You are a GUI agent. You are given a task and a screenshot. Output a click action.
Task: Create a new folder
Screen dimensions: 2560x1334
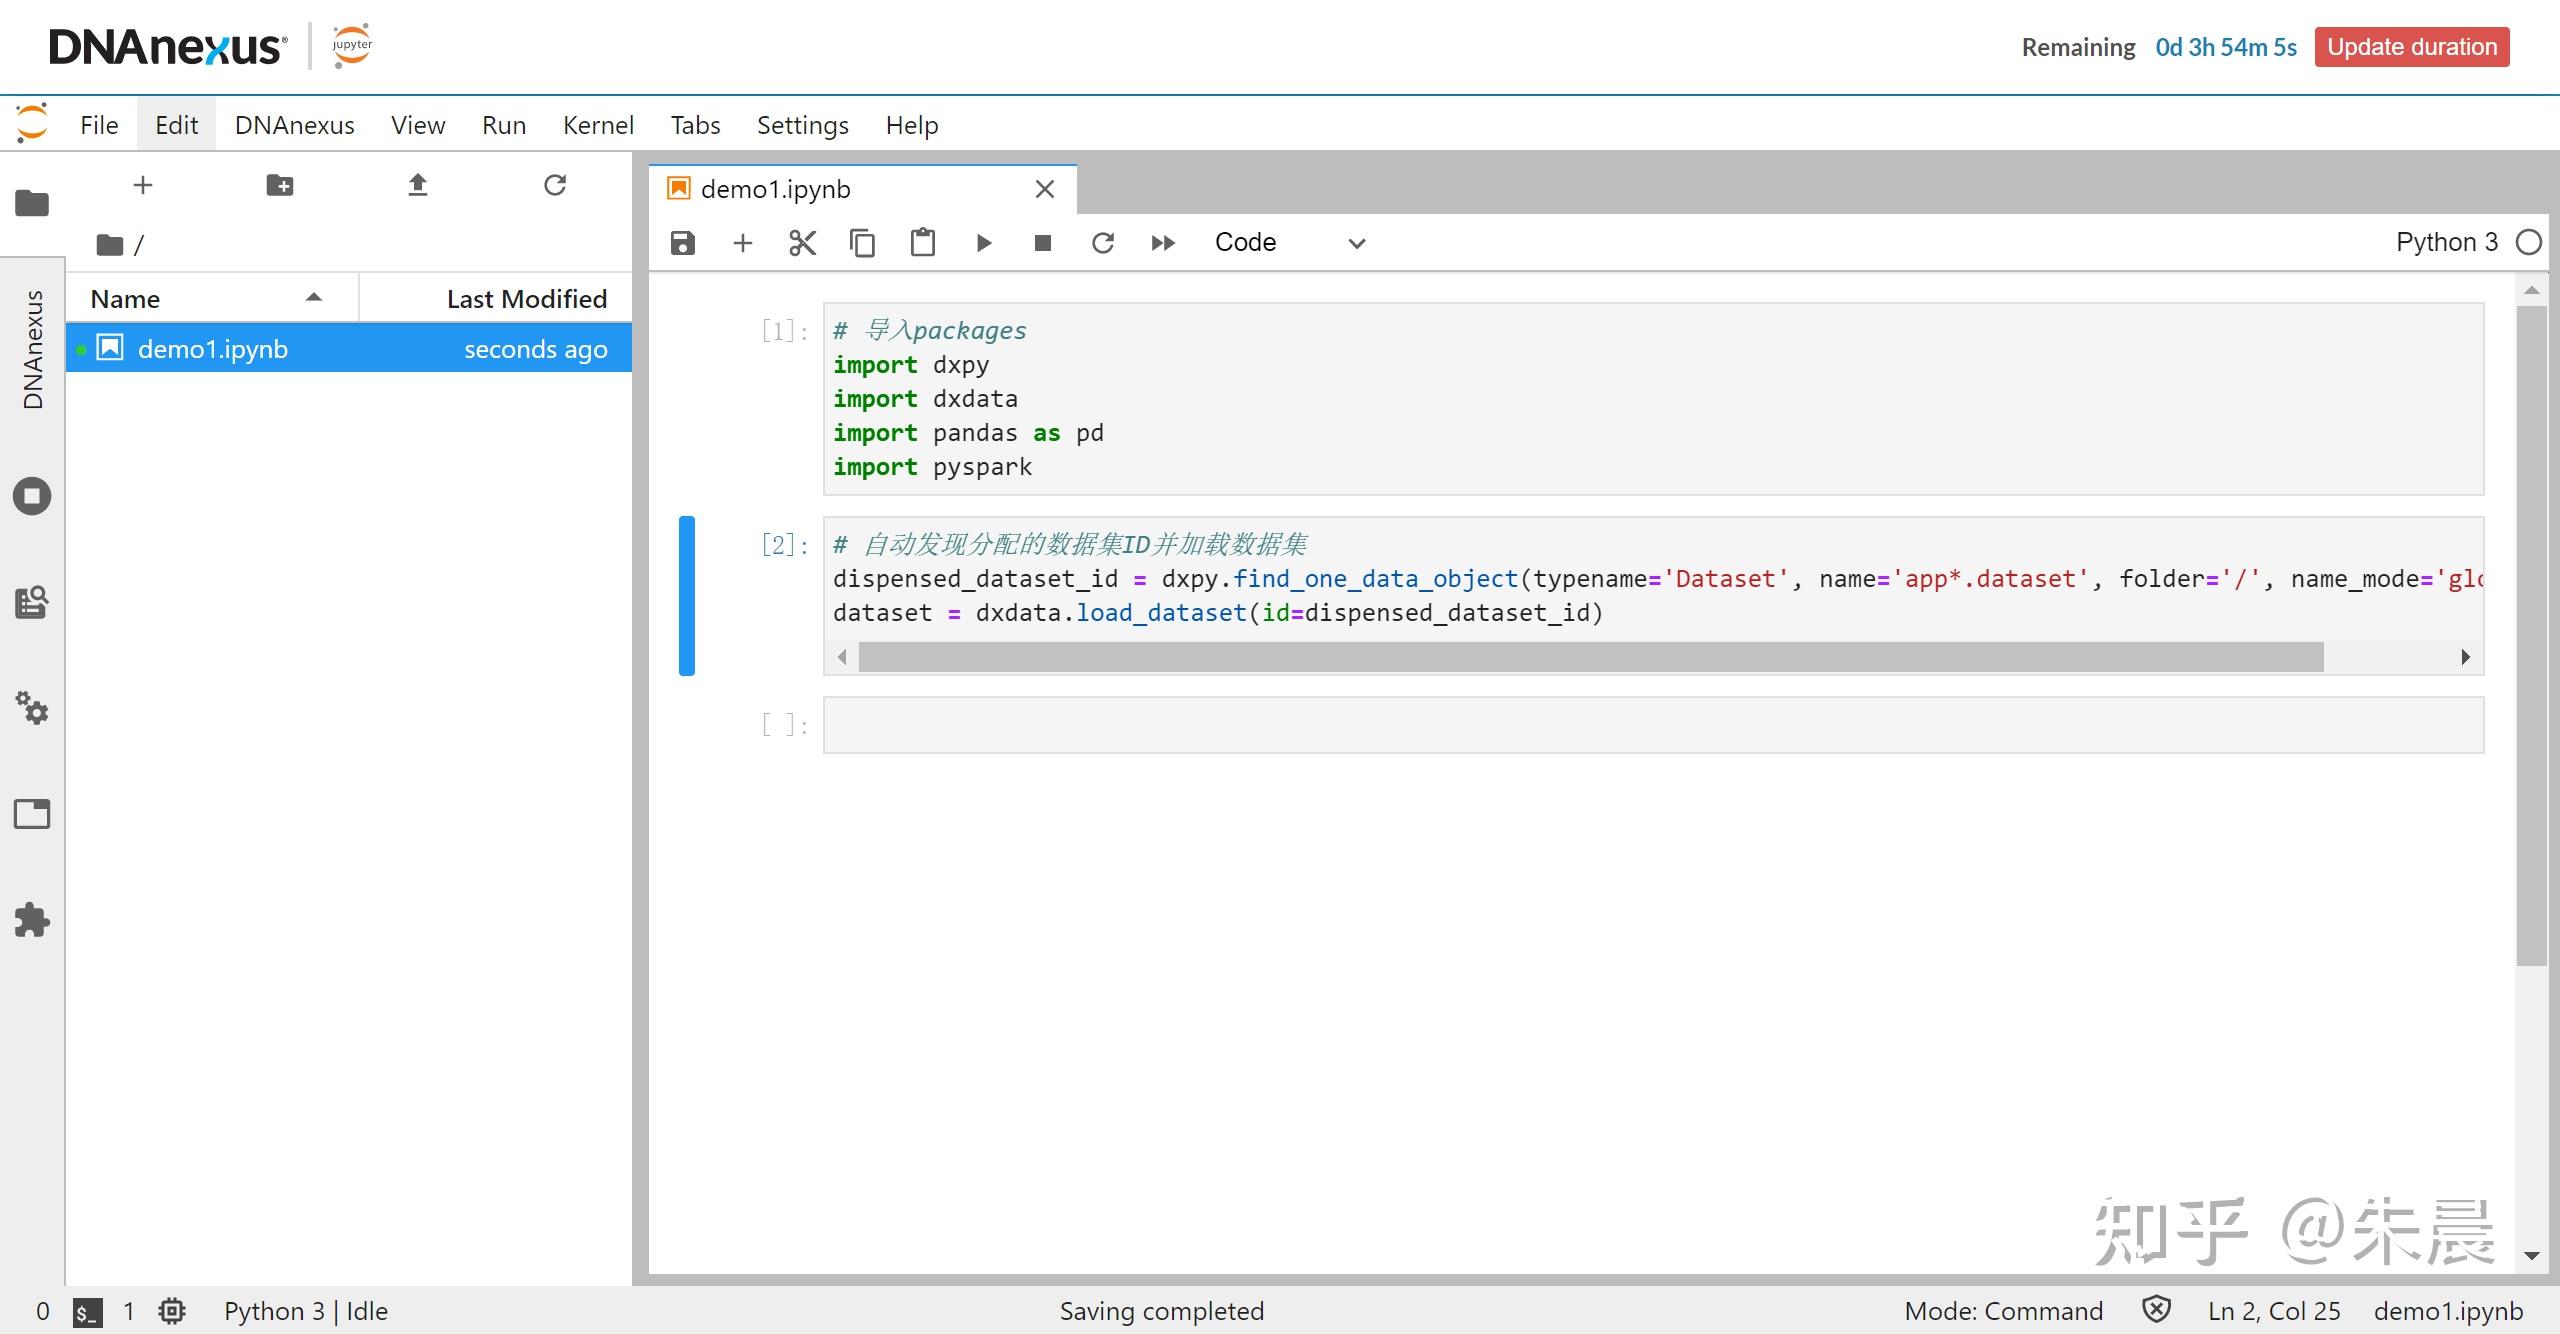click(280, 185)
